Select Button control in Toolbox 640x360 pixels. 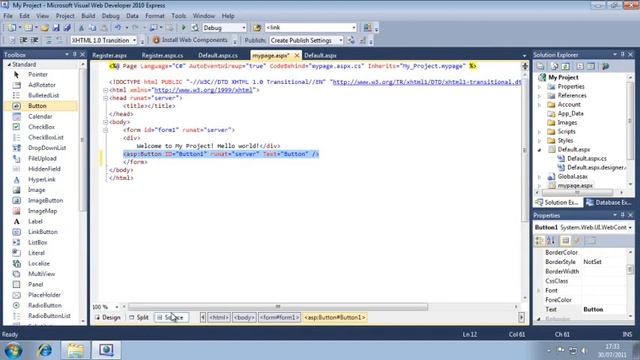point(40,106)
